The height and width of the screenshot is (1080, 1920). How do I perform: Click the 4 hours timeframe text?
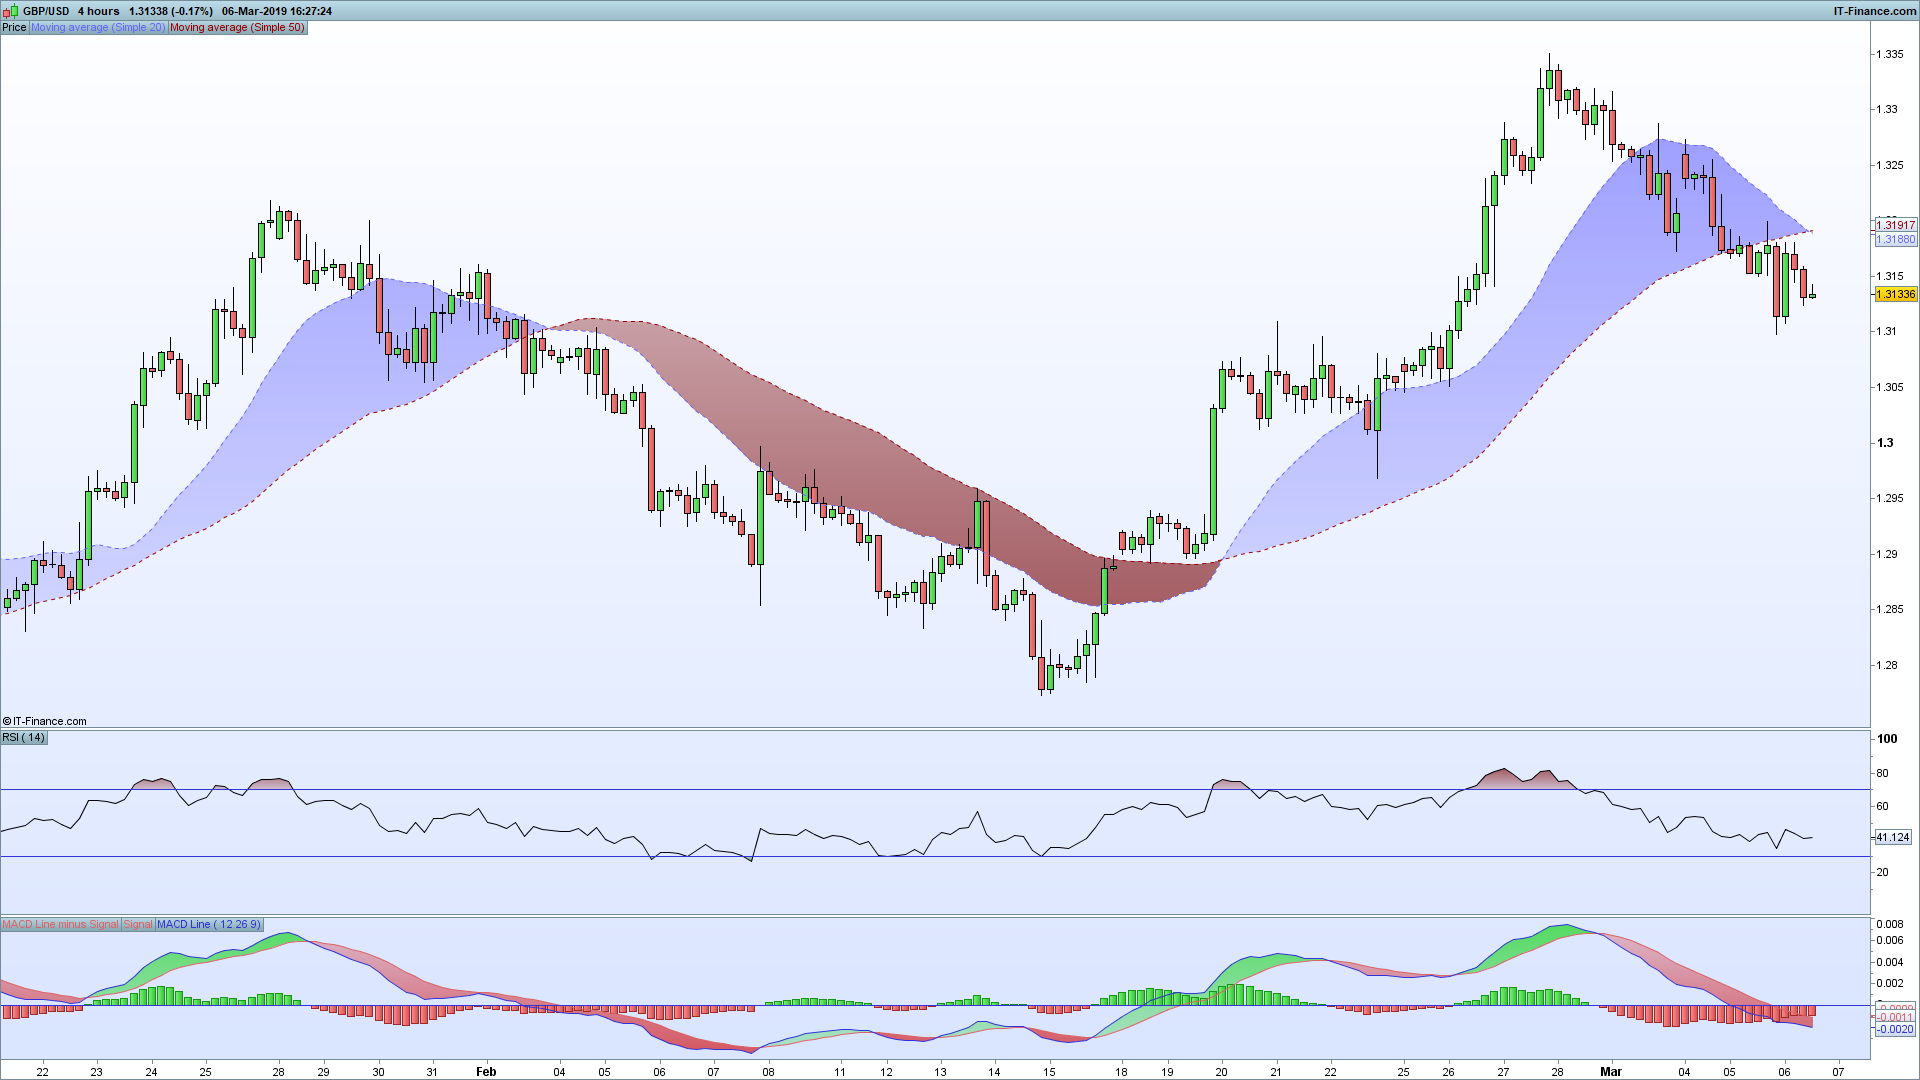[98, 11]
